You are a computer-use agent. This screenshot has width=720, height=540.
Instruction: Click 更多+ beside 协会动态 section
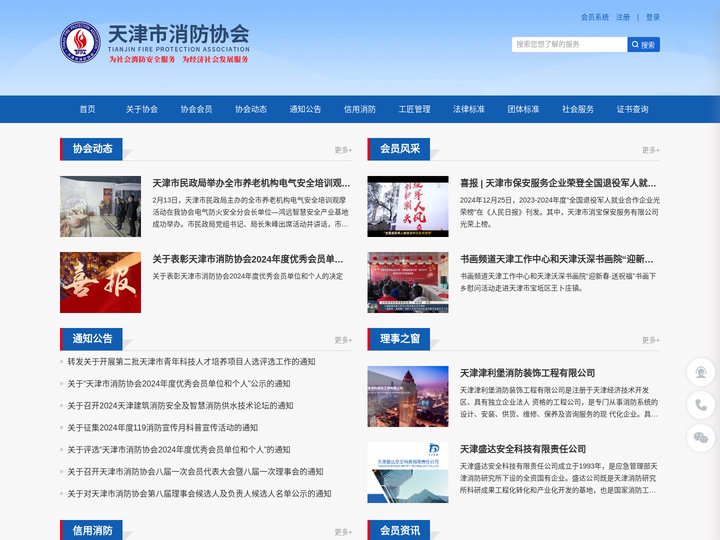343,150
